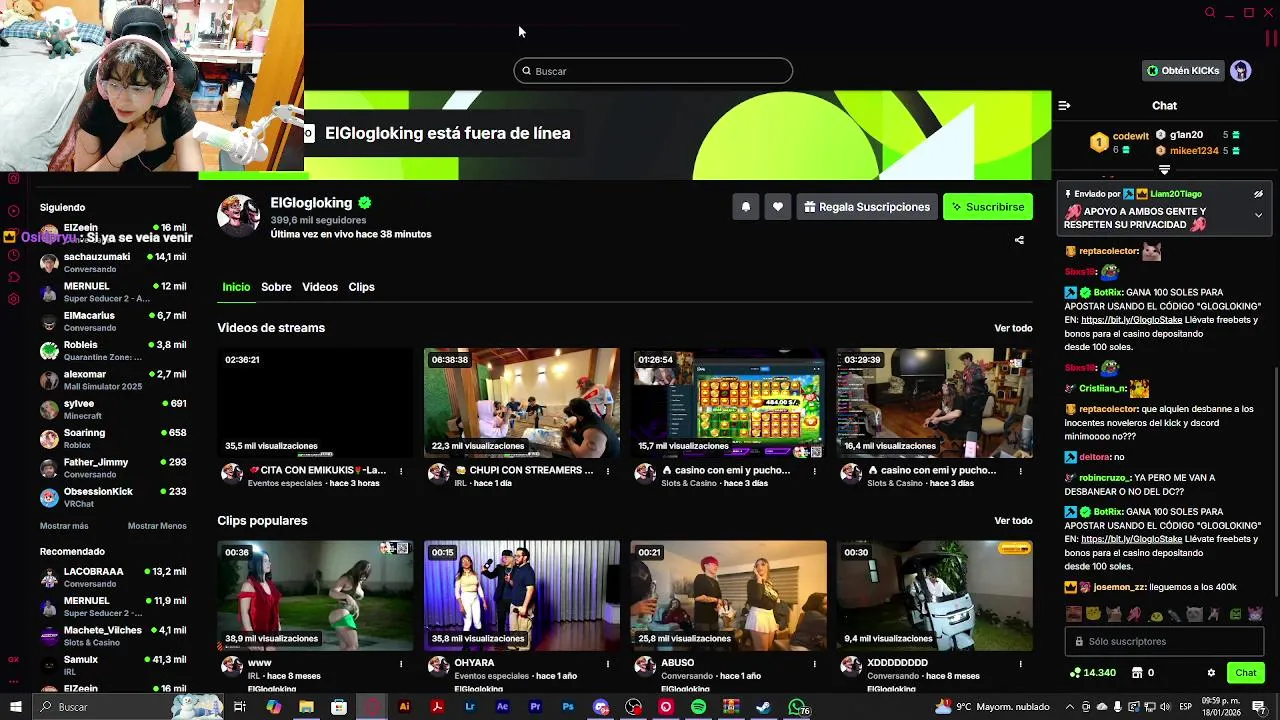The width and height of the screenshot is (1280, 720).
Task: Open options menu for CITA CON EMIKUKIS video
Action: [401, 471]
